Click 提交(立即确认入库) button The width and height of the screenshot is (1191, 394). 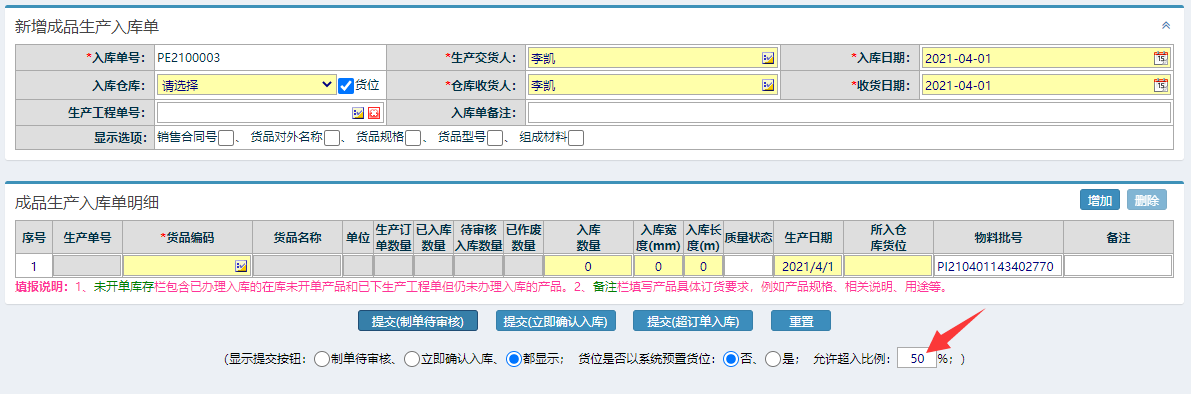(x=554, y=321)
